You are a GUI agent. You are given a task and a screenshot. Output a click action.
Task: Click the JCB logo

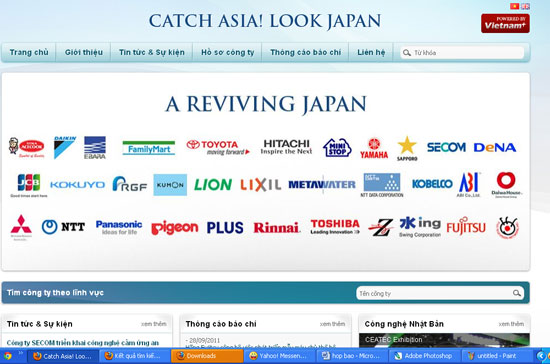pyautogui.click(x=29, y=186)
